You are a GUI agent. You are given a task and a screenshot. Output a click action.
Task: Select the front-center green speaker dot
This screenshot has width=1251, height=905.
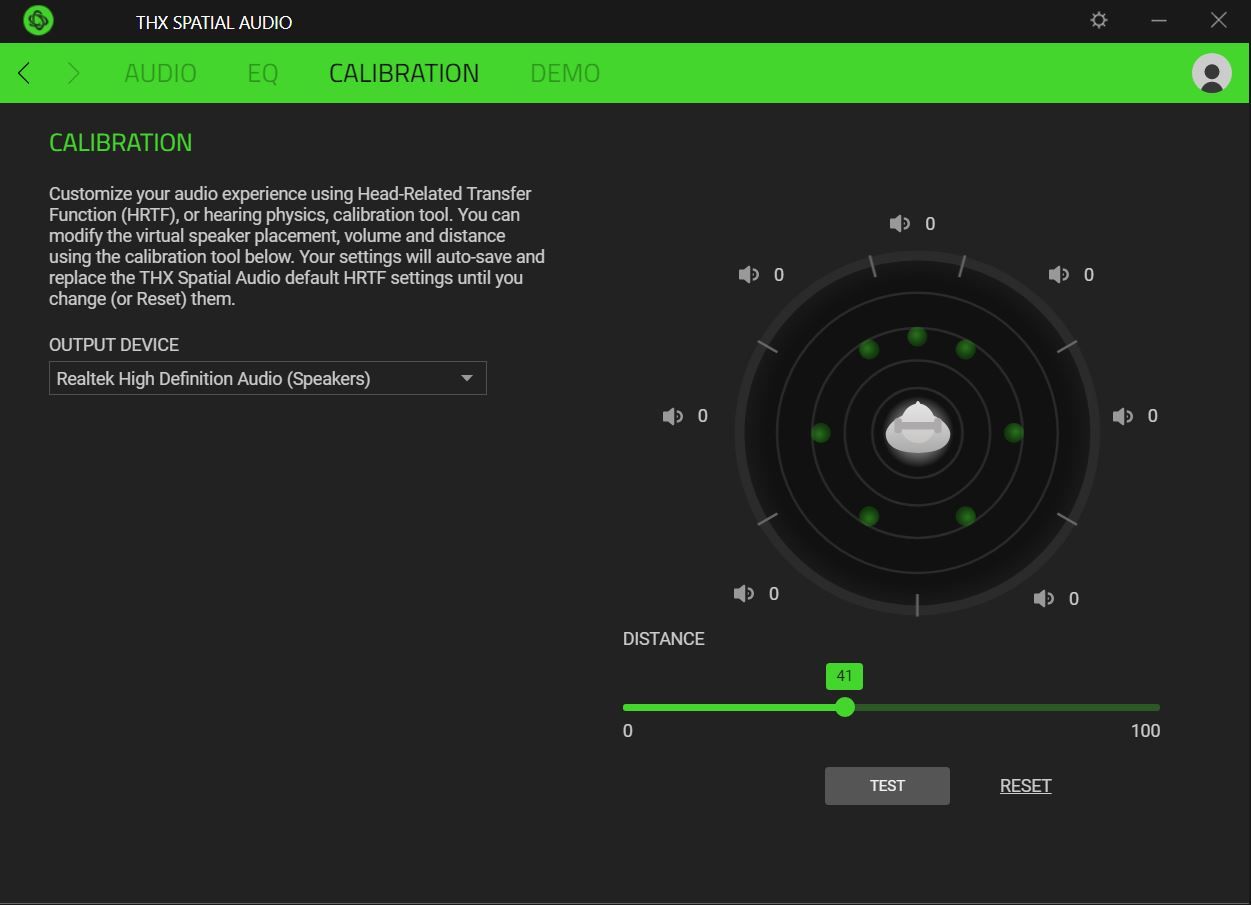(x=916, y=337)
